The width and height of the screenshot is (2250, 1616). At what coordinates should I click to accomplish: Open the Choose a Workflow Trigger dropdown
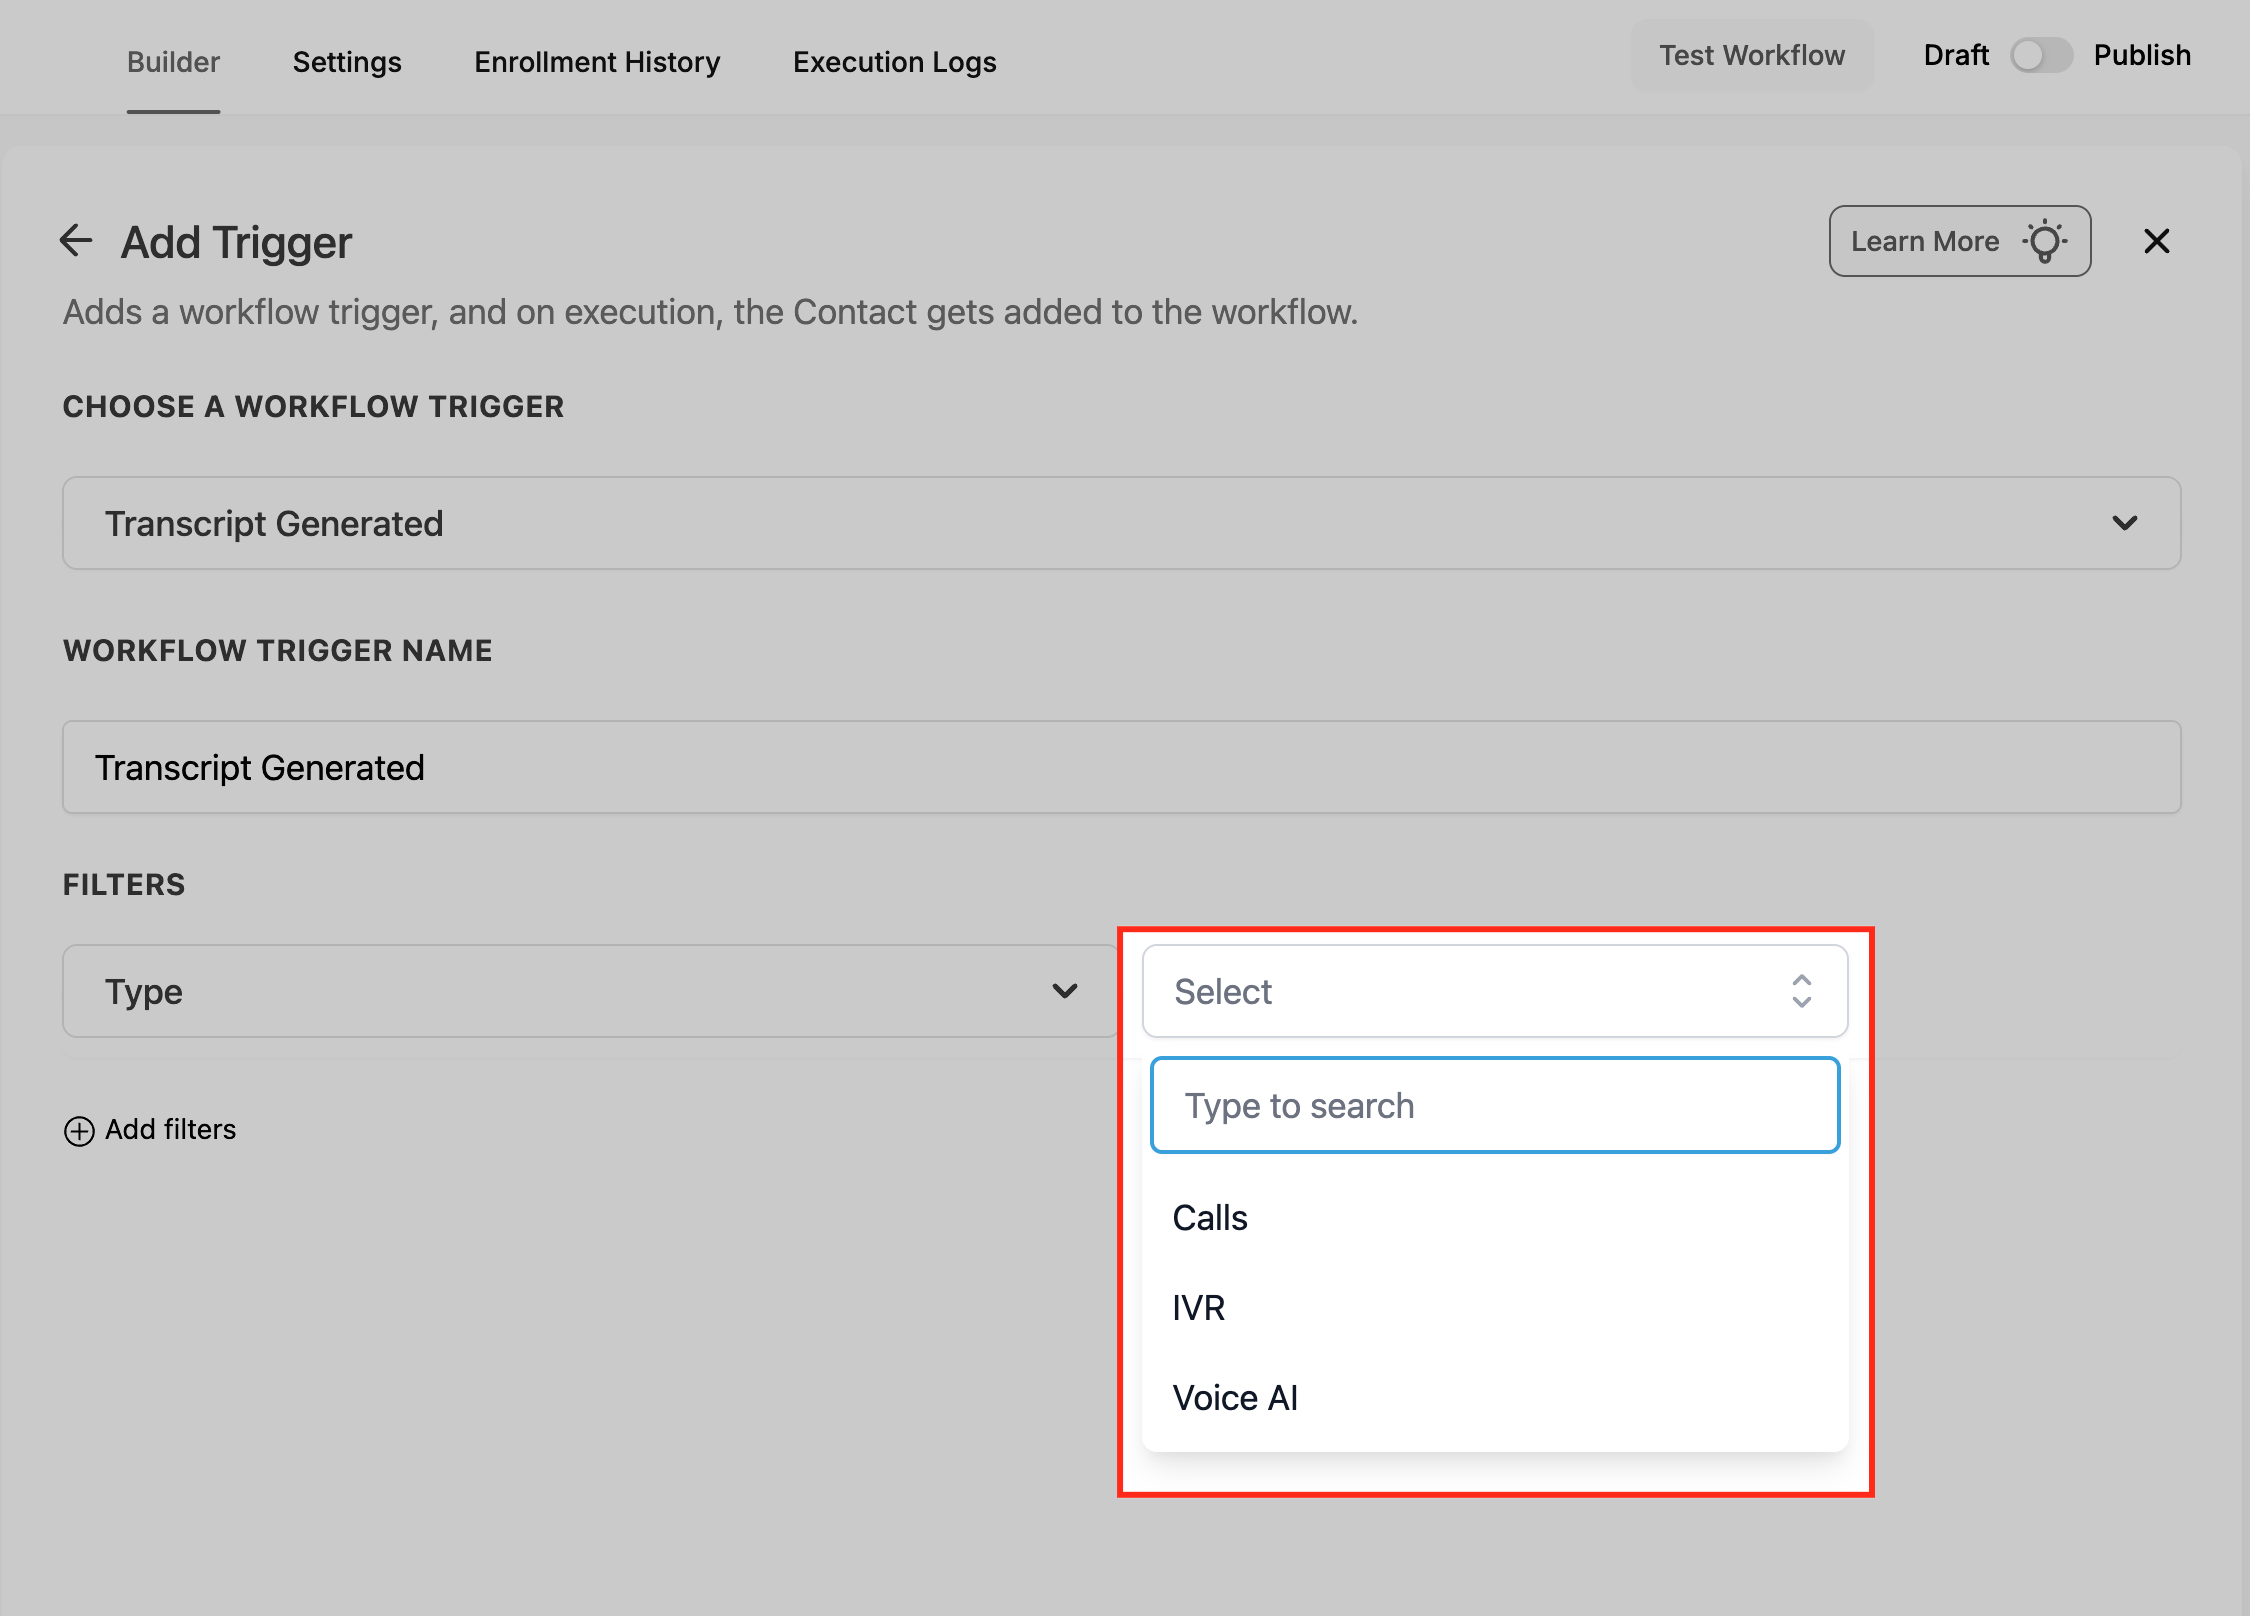[x=1120, y=523]
